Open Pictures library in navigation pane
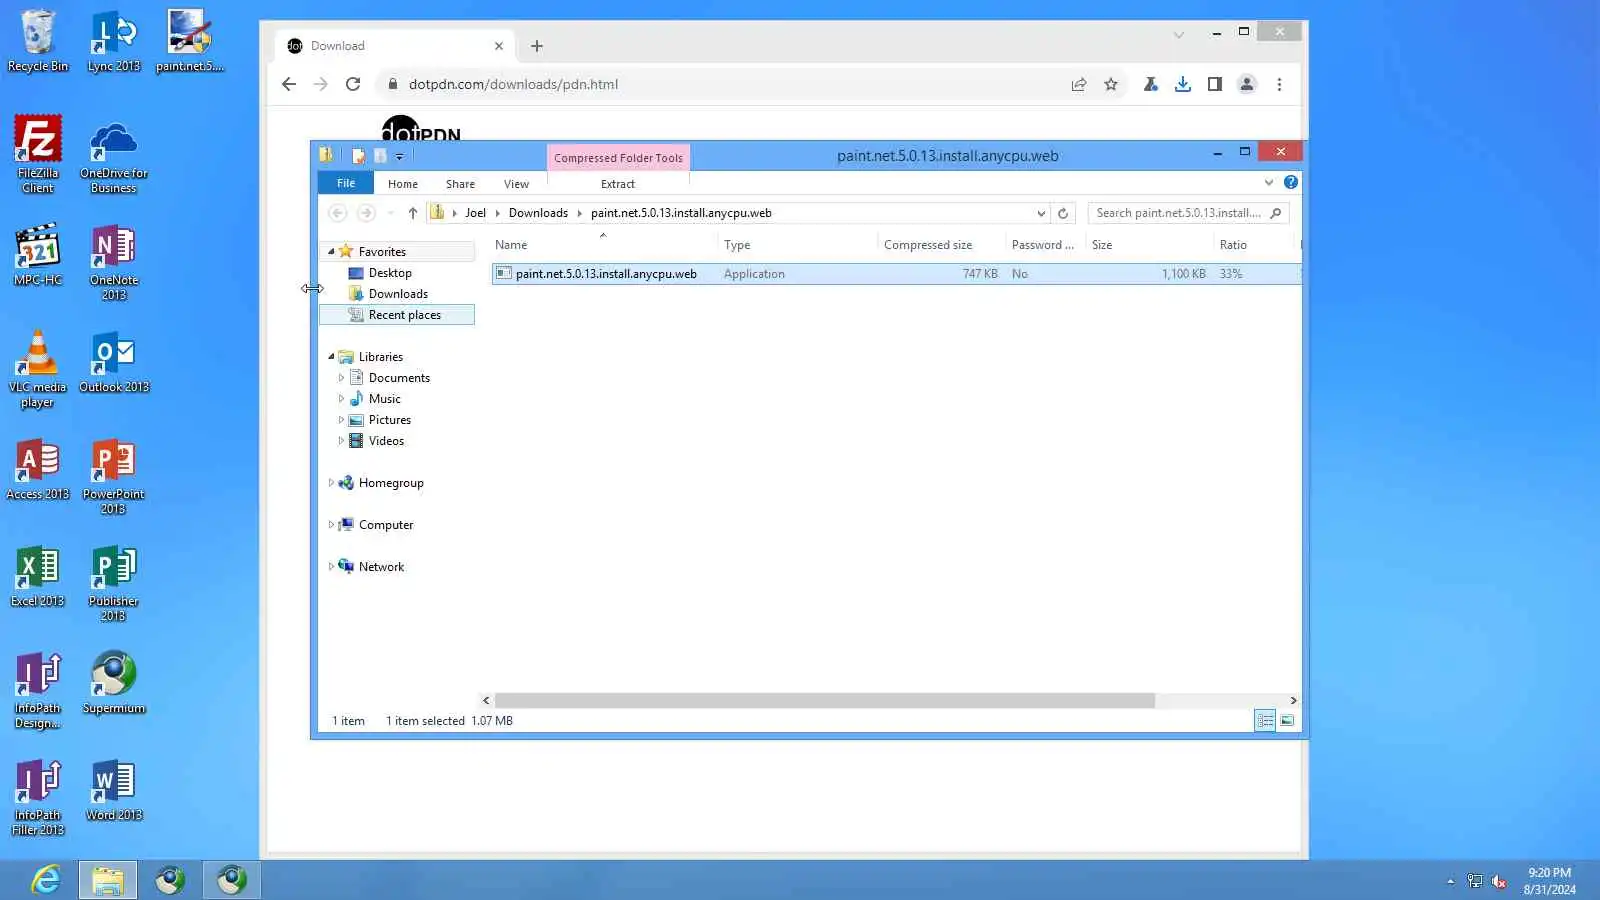This screenshot has width=1600, height=900. (x=389, y=420)
